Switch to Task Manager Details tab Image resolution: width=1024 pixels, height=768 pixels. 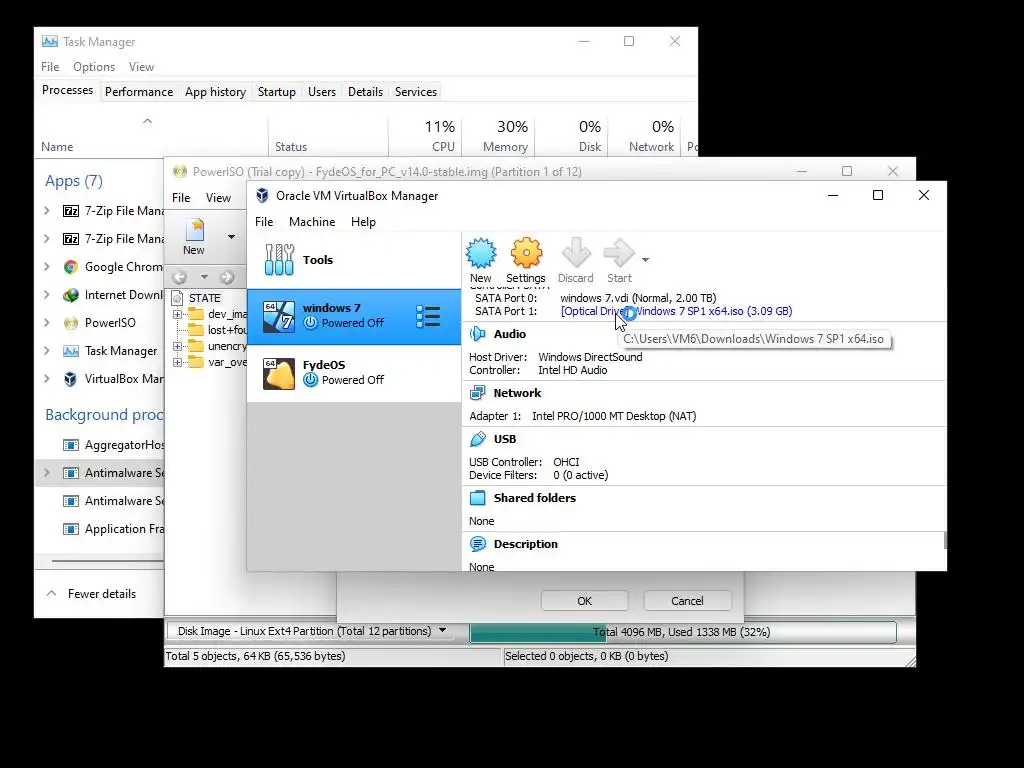coord(365,92)
